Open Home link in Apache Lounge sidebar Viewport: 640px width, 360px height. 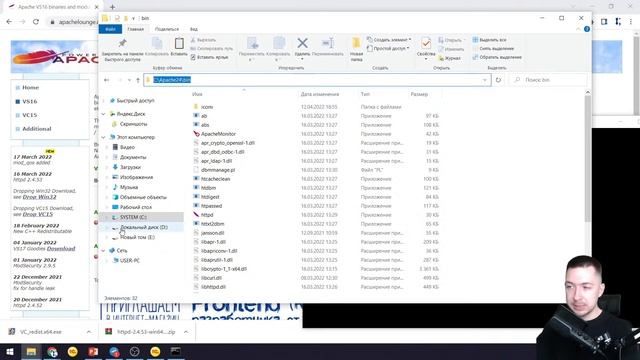point(31,87)
